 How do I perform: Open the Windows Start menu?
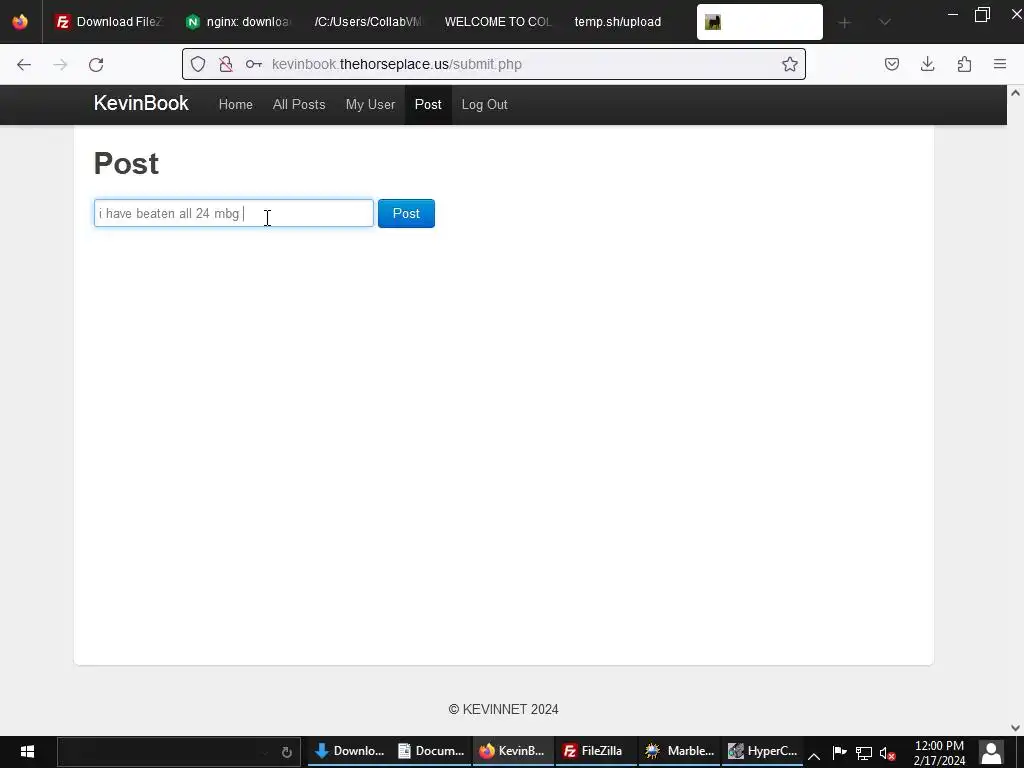point(27,752)
